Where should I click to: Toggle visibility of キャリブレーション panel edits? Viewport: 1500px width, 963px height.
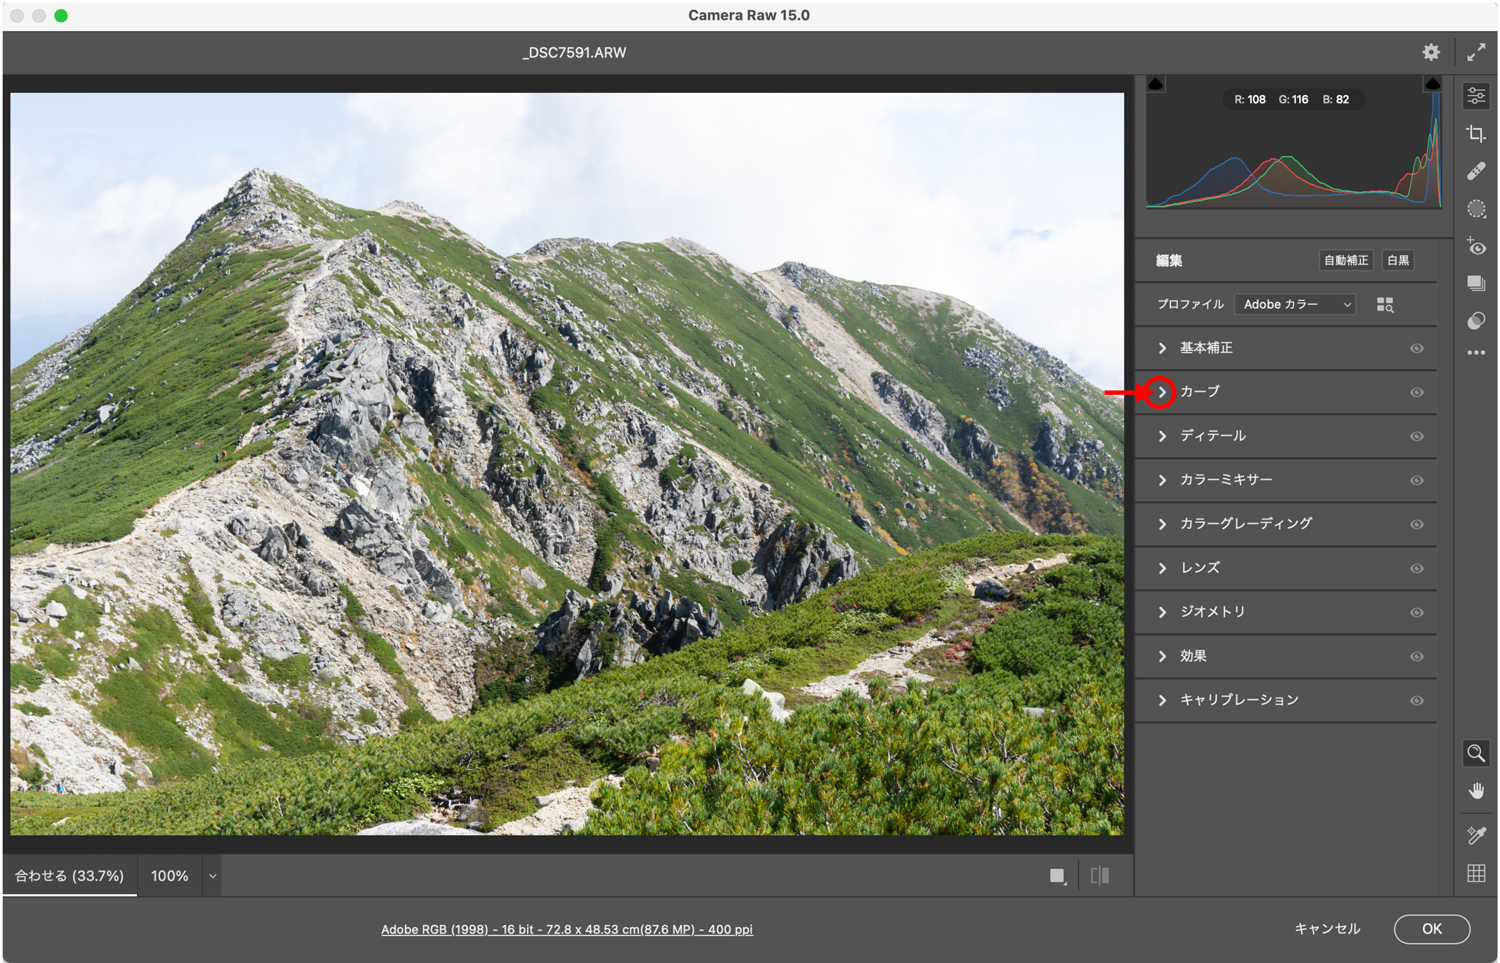pyautogui.click(x=1417, y=700)
